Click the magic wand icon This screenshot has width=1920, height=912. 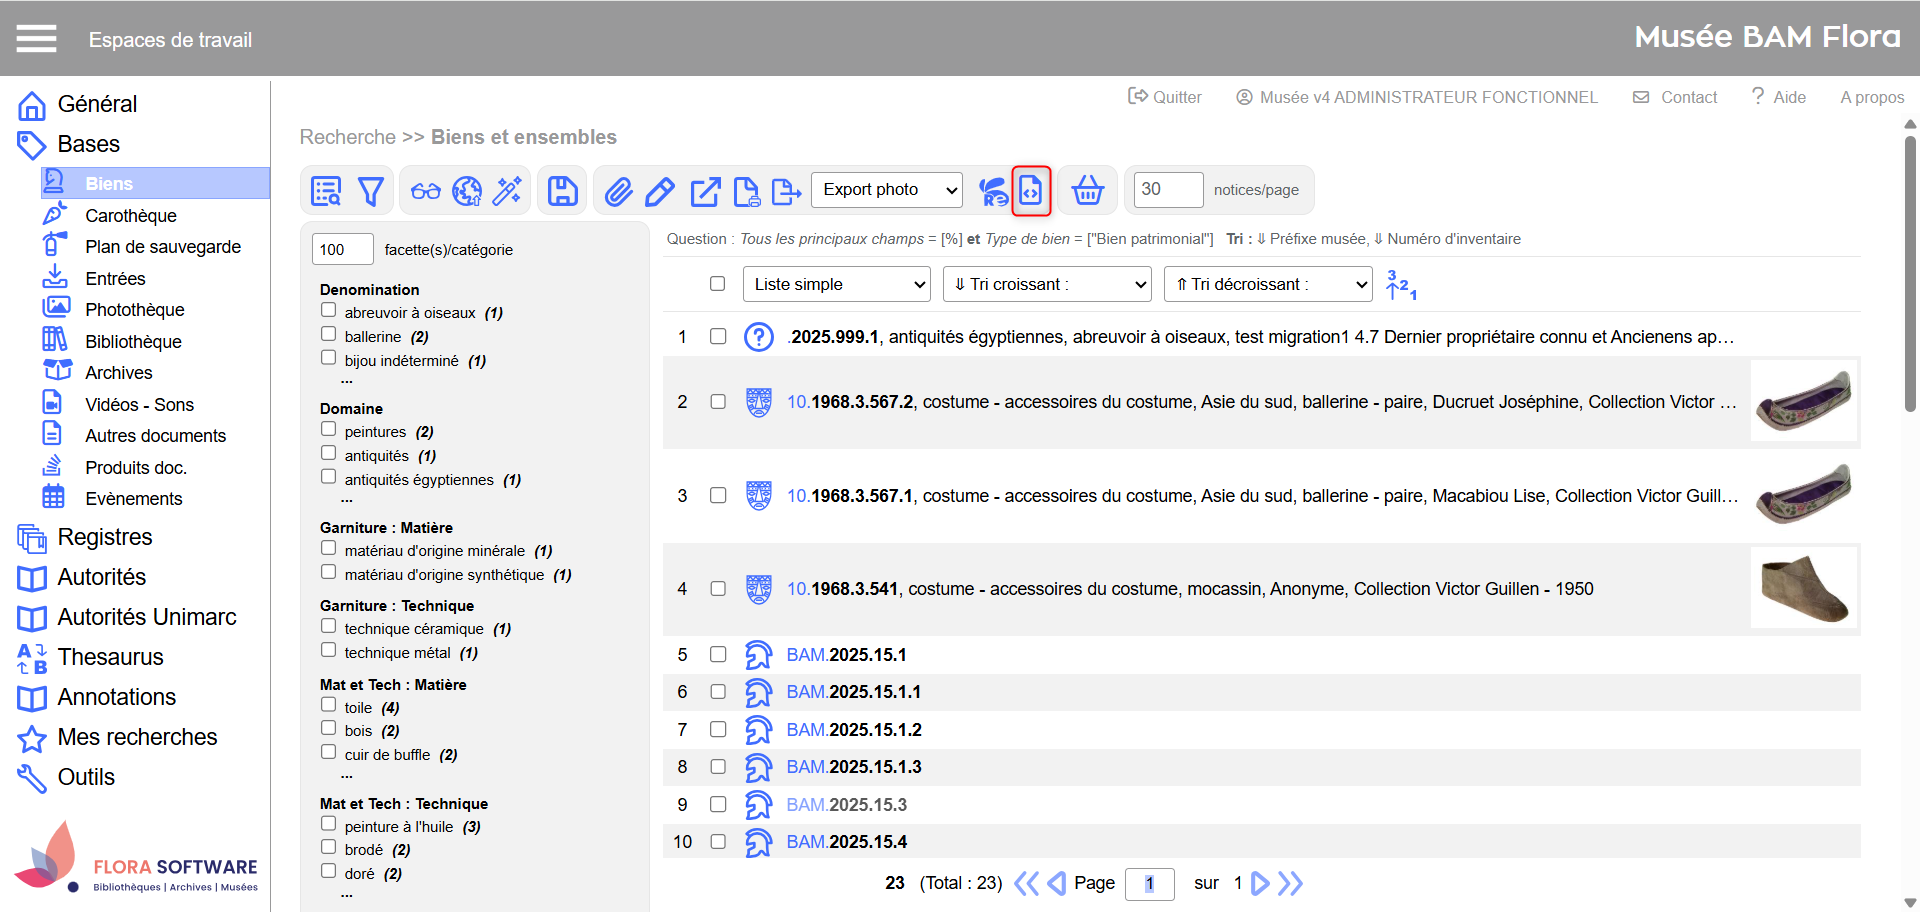[508, 191]
